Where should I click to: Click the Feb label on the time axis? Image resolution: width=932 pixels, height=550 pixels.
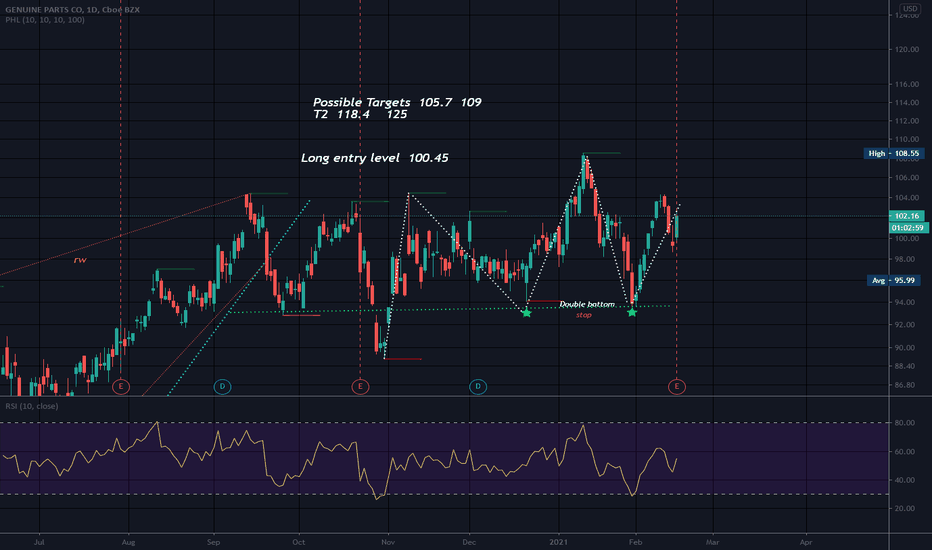[635, 542]
